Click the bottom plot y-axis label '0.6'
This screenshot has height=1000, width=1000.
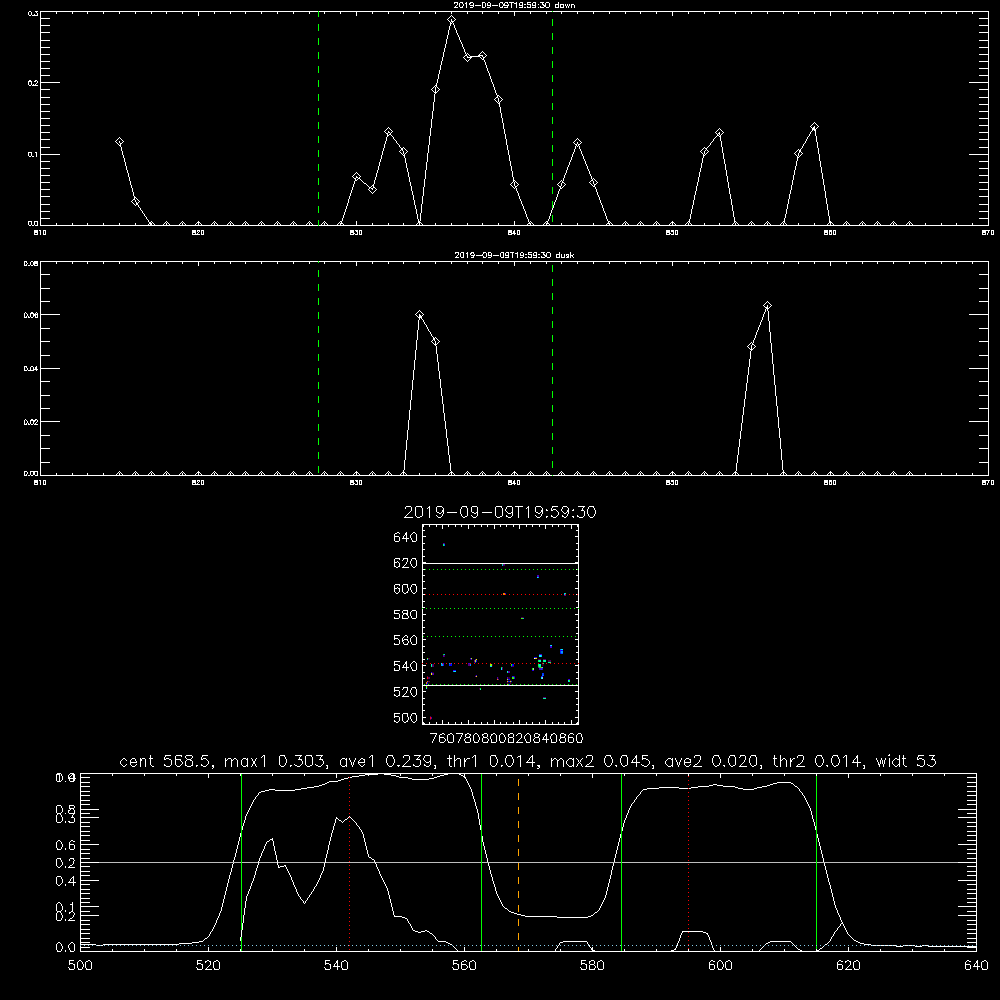point(66,845)
